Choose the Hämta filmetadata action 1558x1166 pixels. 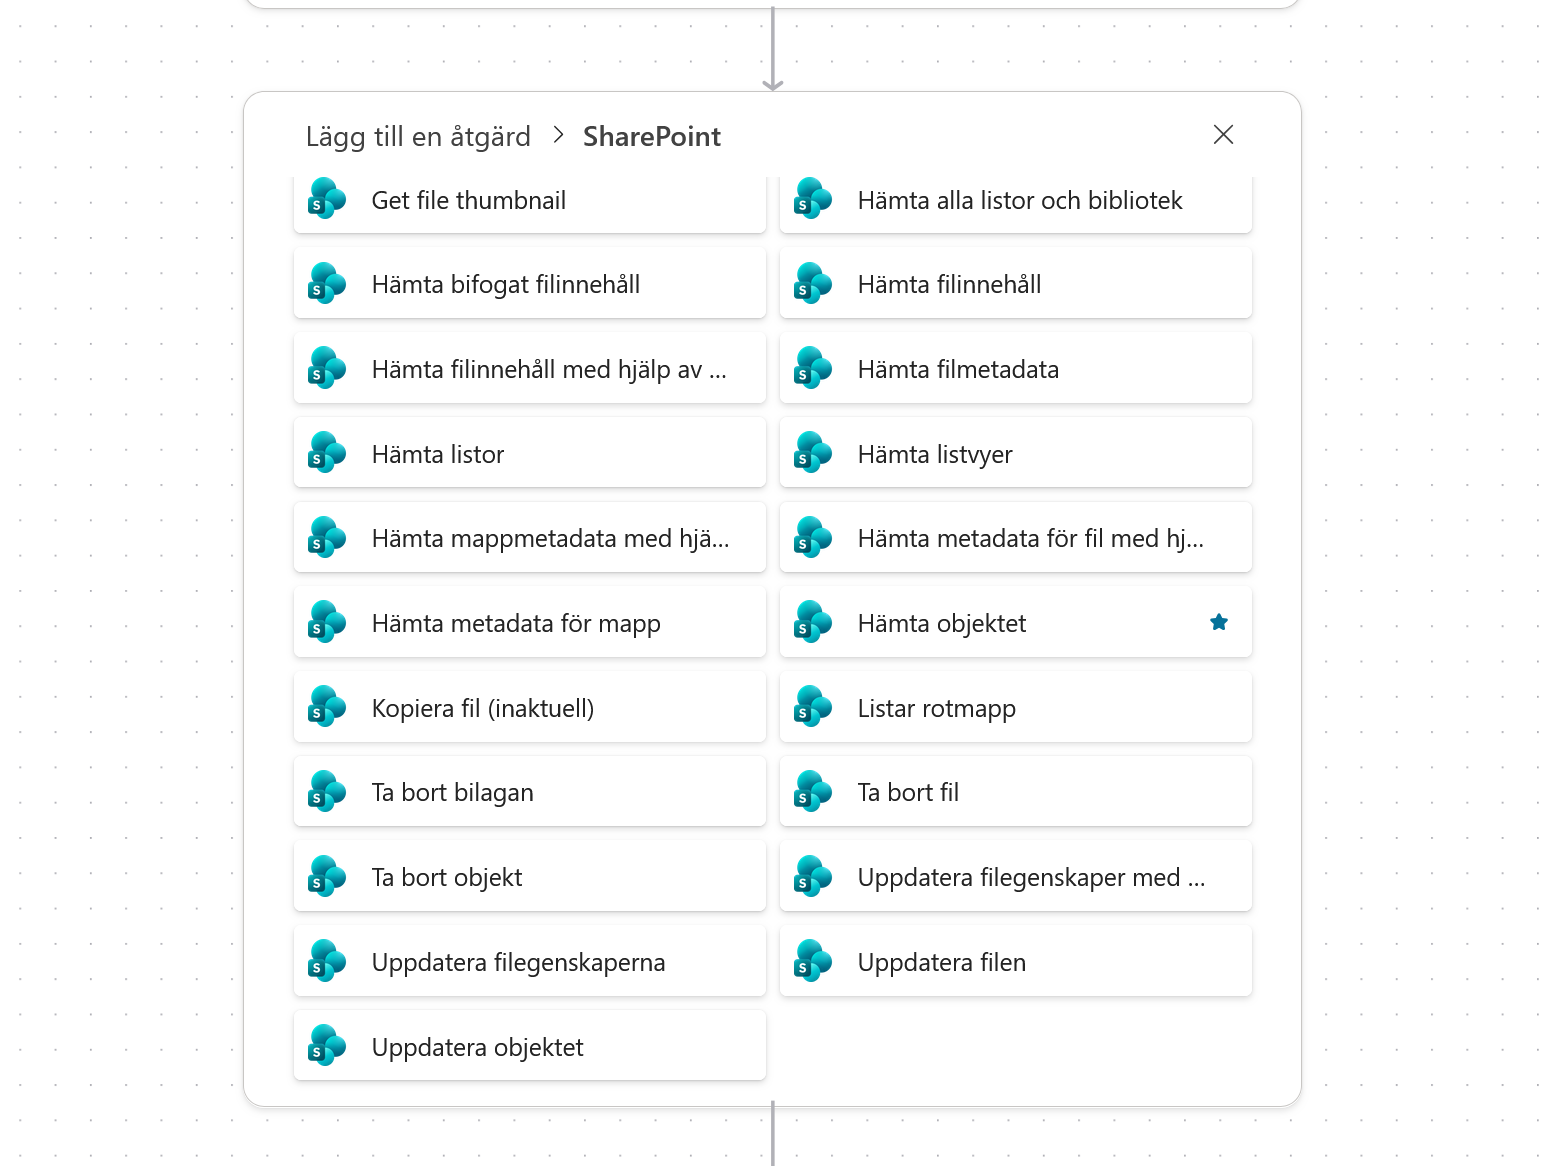pos(1016,369)
